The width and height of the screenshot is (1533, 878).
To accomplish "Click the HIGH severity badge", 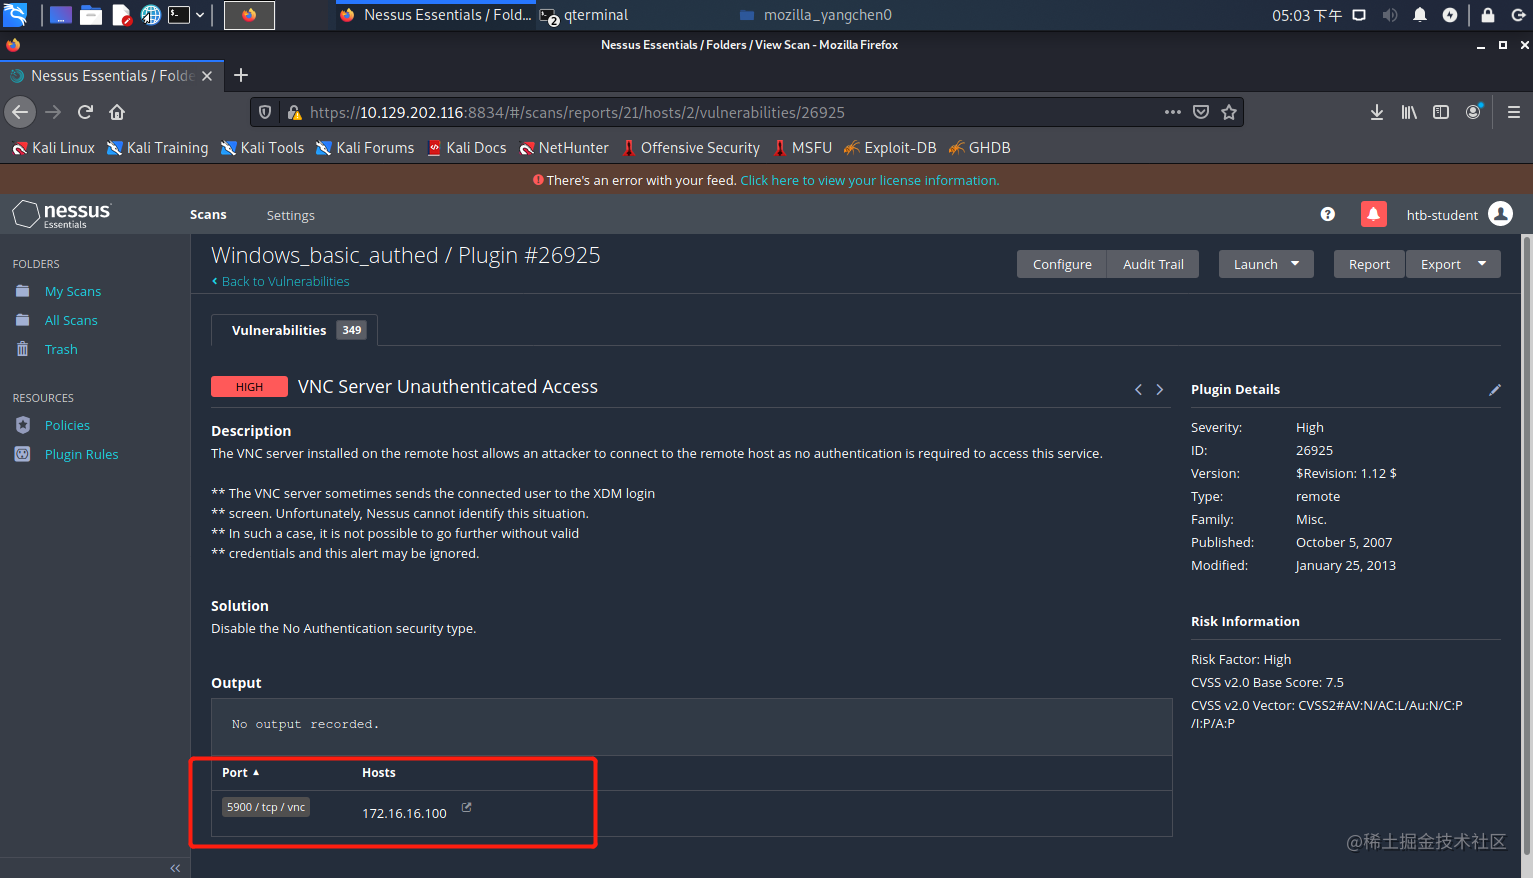I will pyautogui.click(x=249, y=387).
